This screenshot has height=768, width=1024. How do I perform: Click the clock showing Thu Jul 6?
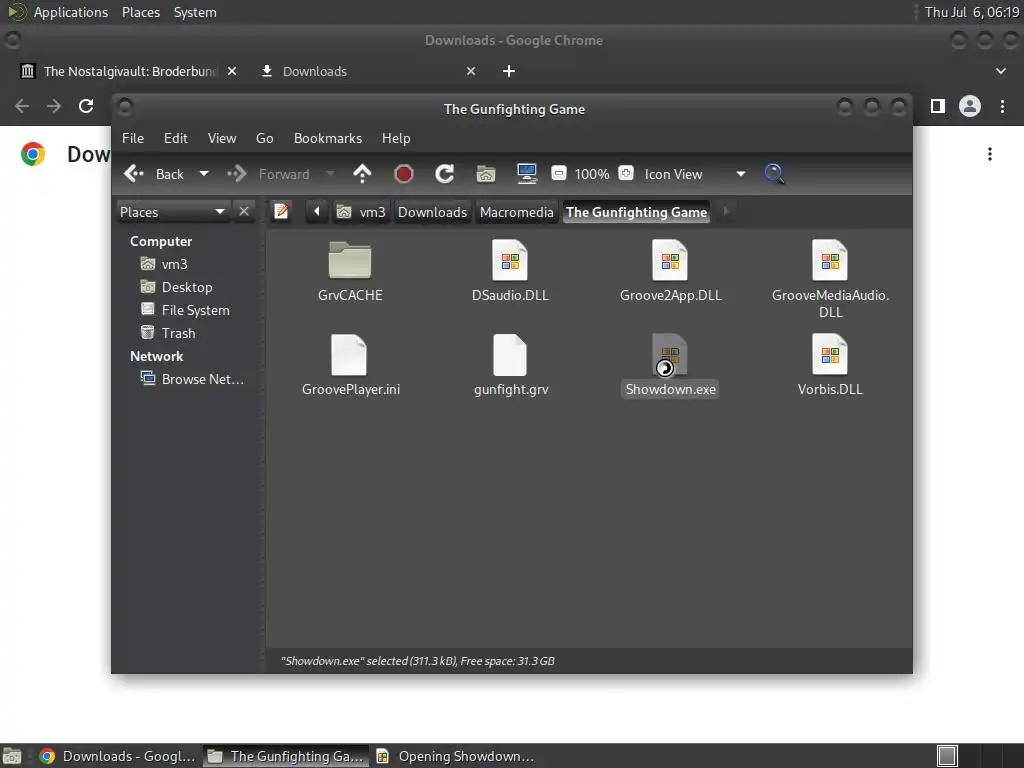(972, 12)
